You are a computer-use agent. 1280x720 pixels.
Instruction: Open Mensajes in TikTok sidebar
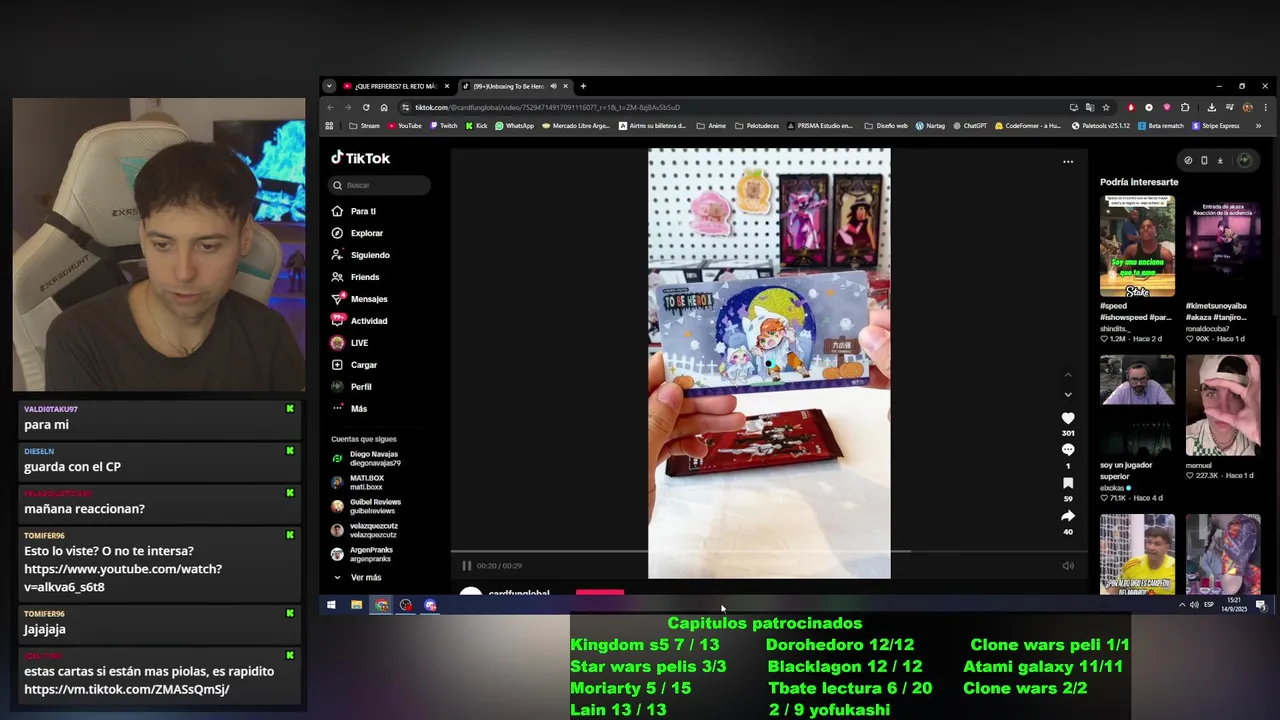point(359,299)
